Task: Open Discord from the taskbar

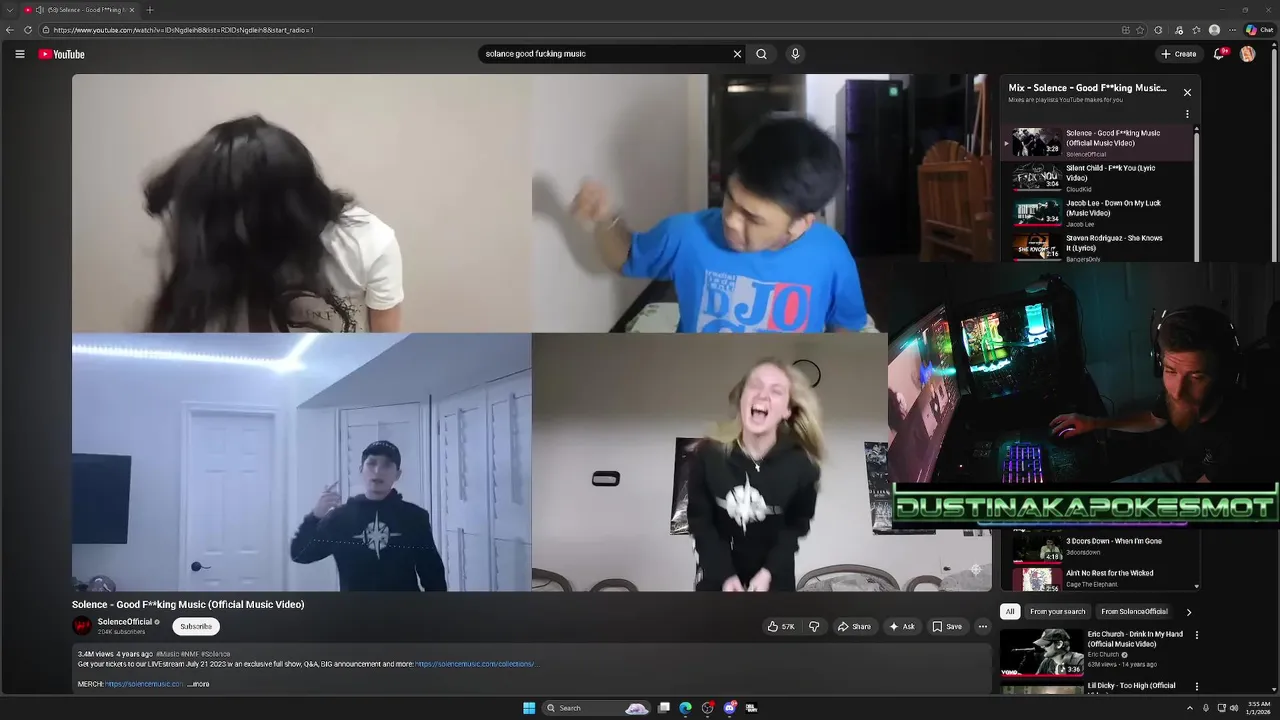Action: 729,708
